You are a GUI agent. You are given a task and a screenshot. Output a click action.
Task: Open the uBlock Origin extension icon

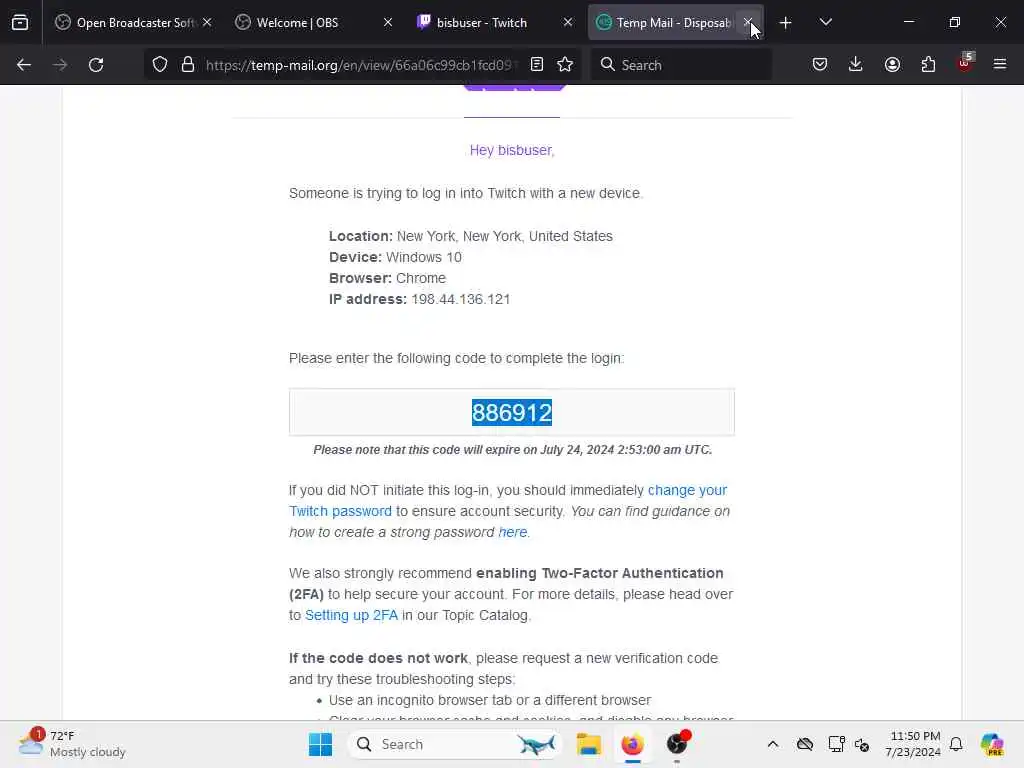click(965, 63)
